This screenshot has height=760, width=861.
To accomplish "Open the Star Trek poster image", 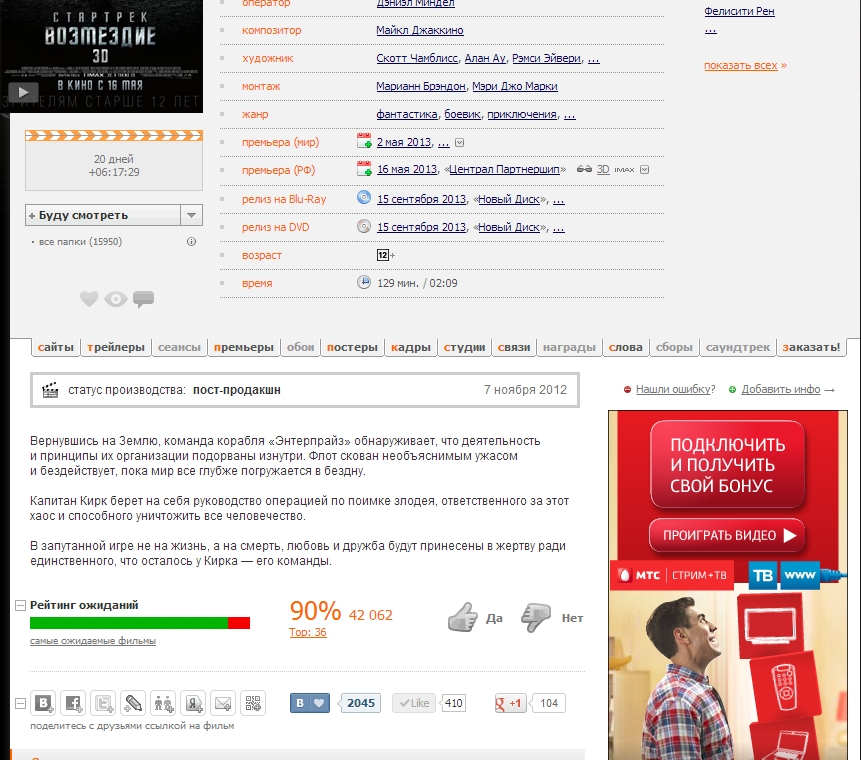I will click(101, 56).
